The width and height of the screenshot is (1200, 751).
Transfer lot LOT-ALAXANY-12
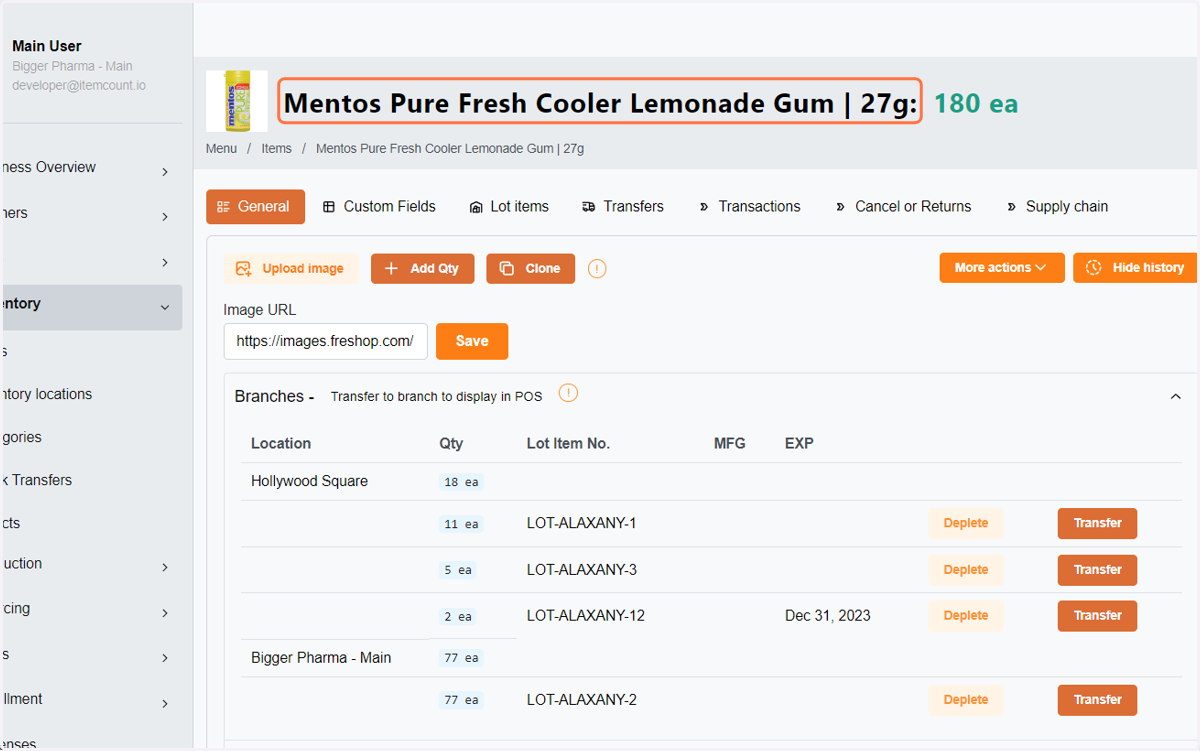[1097, 616]
